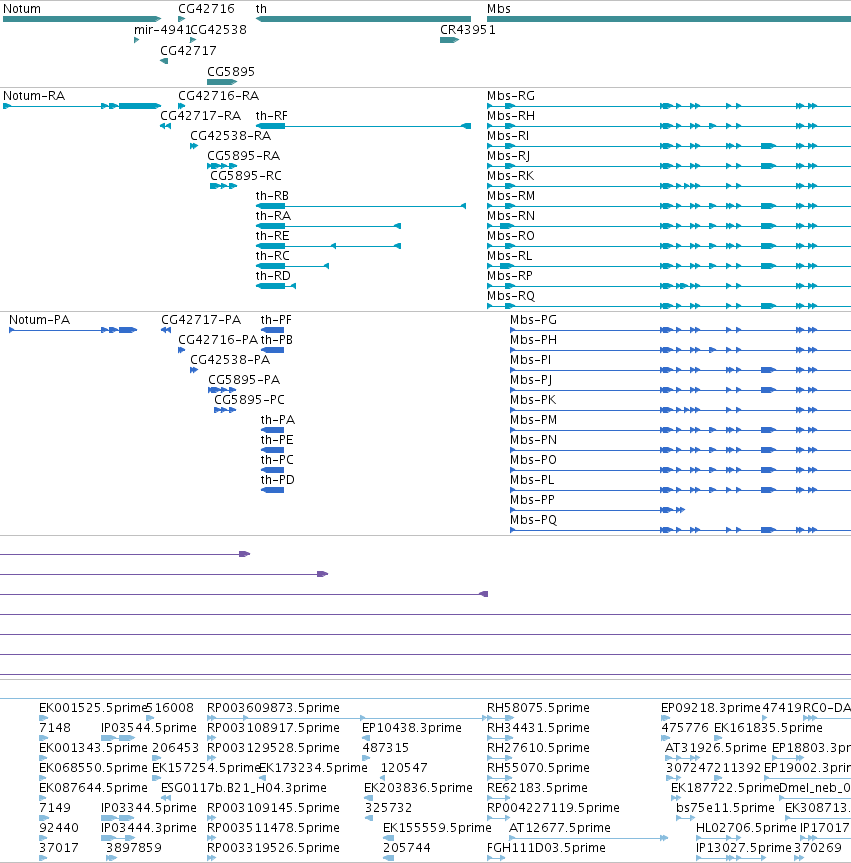Click the th-RF transcript label
The height and width of the screenshot is (863, 851).
tap(271, 116)
